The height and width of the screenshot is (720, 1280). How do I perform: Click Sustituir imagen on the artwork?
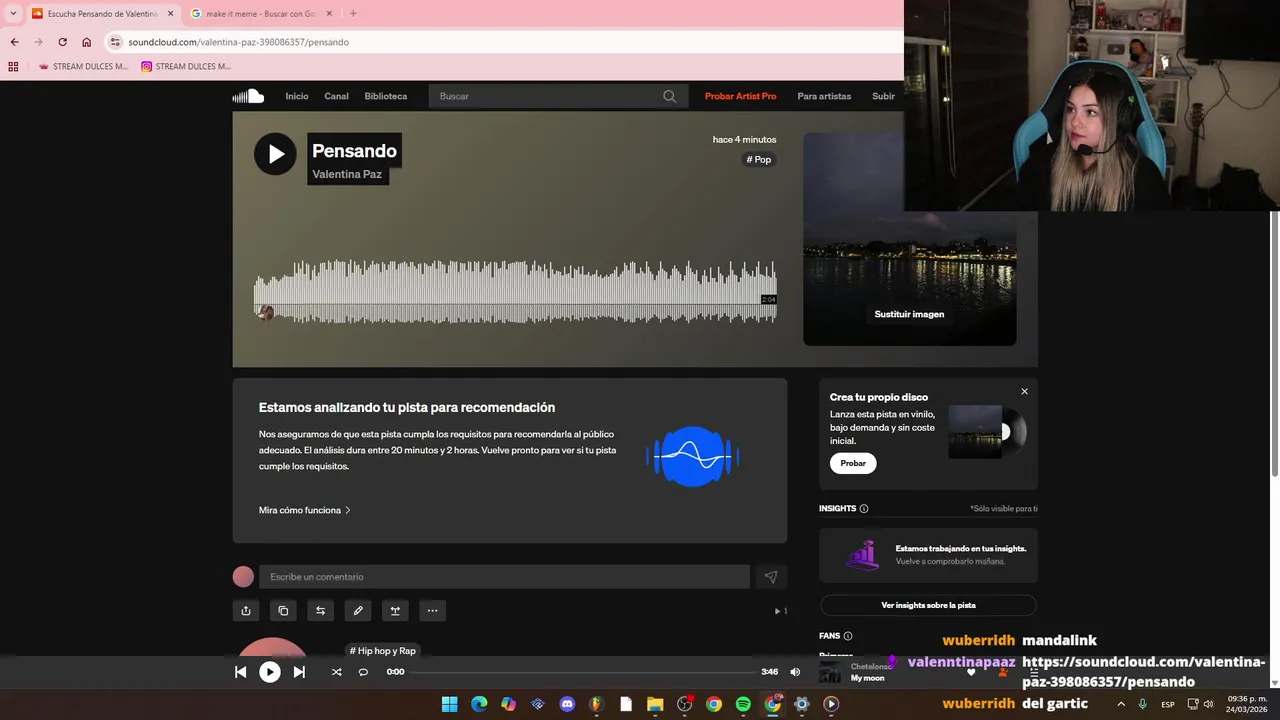click(x=909, y=314)
